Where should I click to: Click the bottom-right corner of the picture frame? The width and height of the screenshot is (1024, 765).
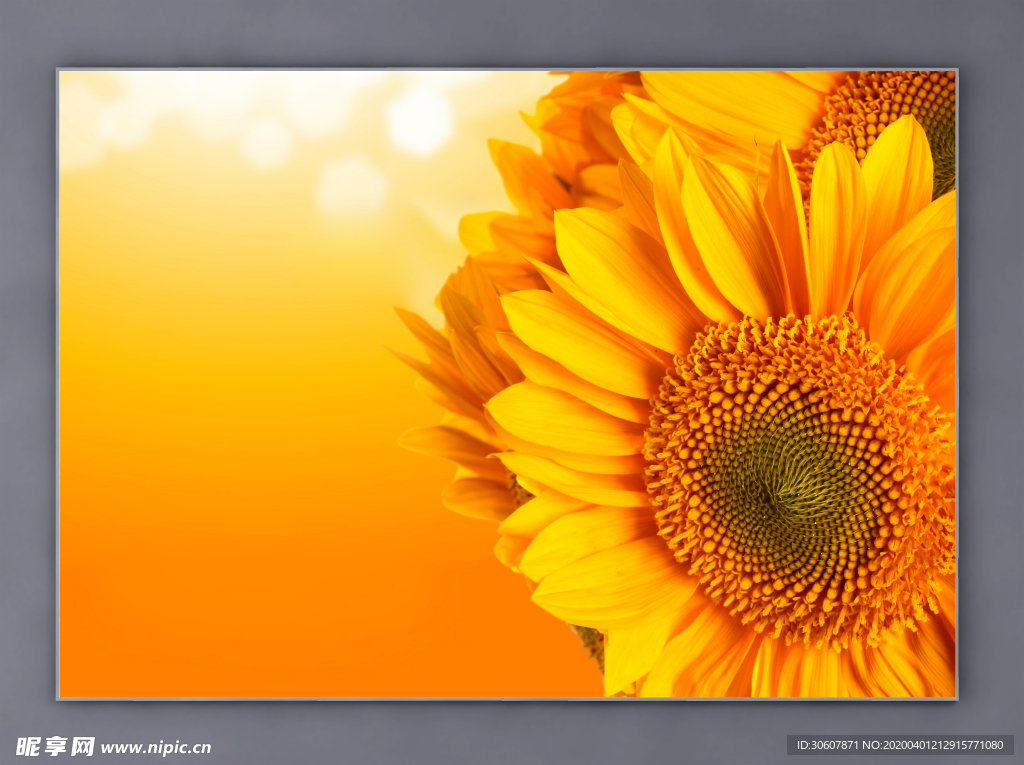click(956, 697)
